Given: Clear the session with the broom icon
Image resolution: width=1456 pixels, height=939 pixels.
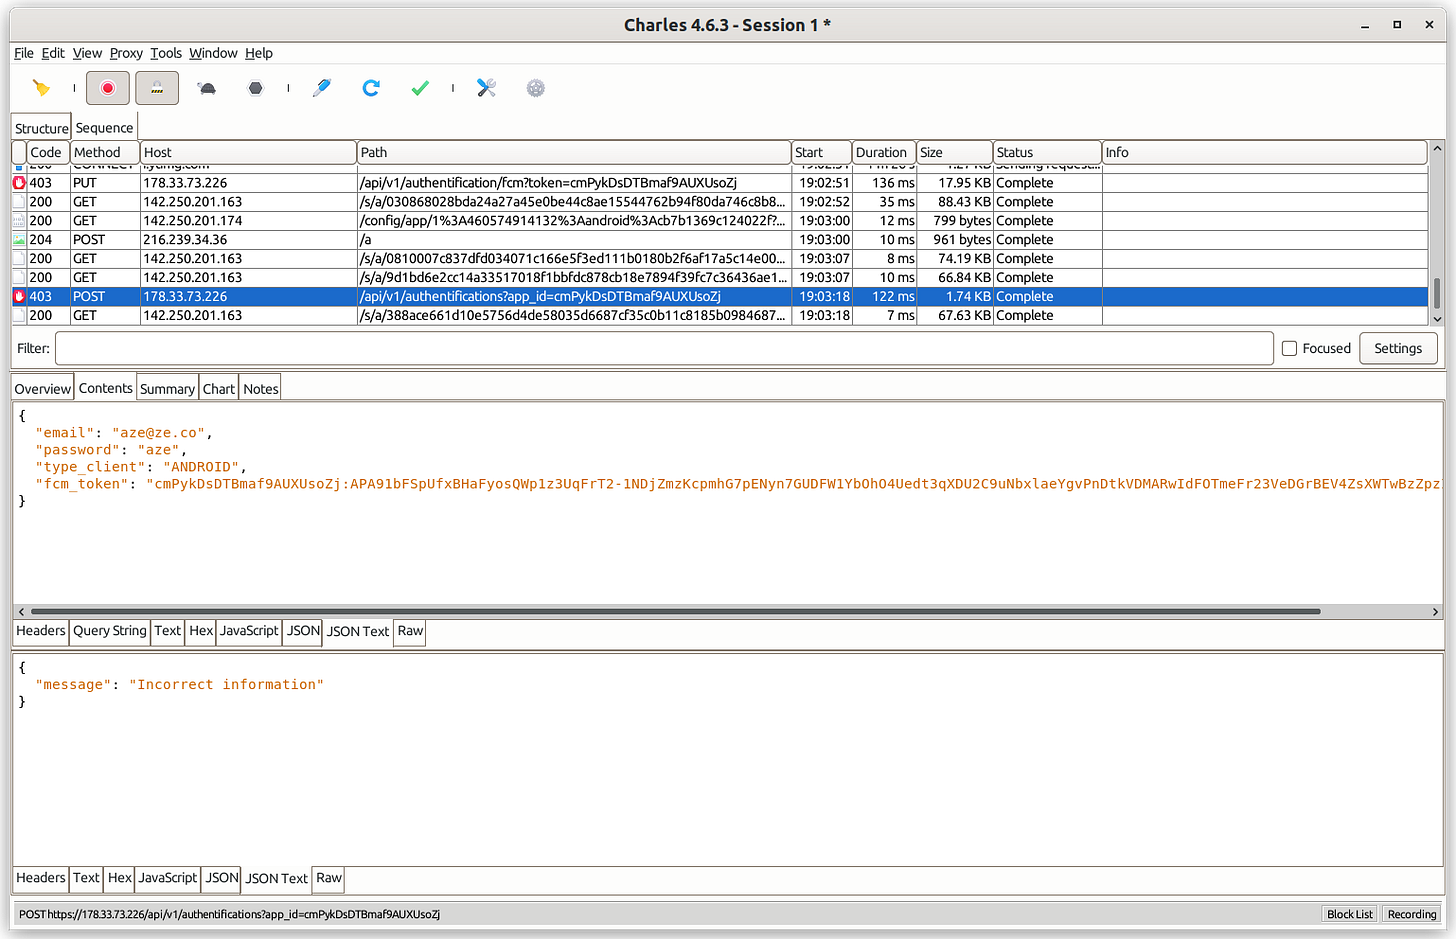Looking at the screenshot, I should click(41, 88).
